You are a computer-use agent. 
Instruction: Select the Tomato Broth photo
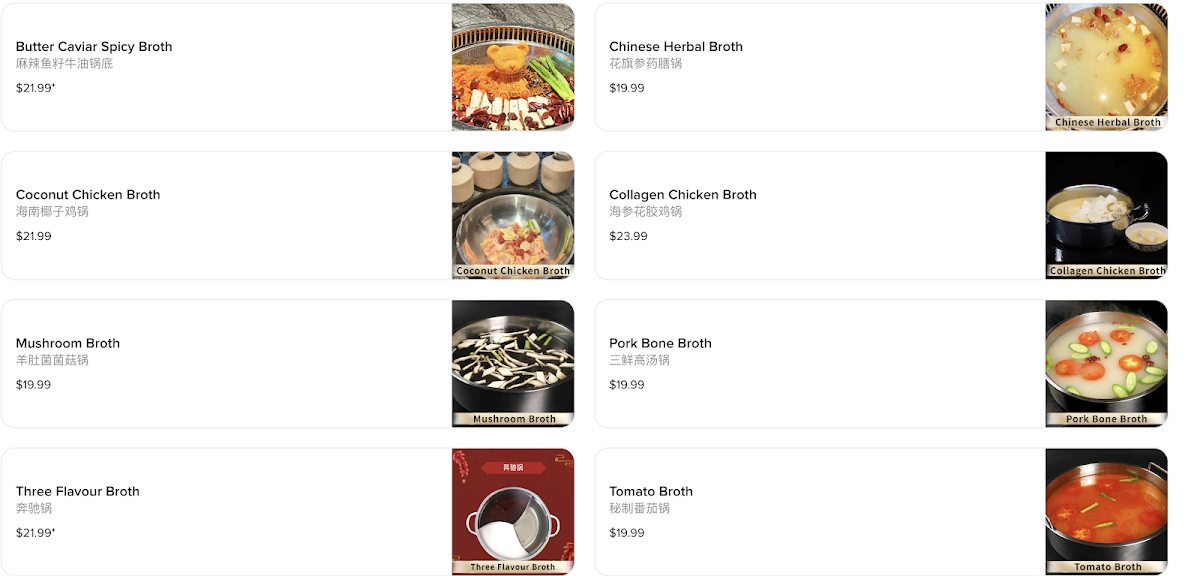1106,511
